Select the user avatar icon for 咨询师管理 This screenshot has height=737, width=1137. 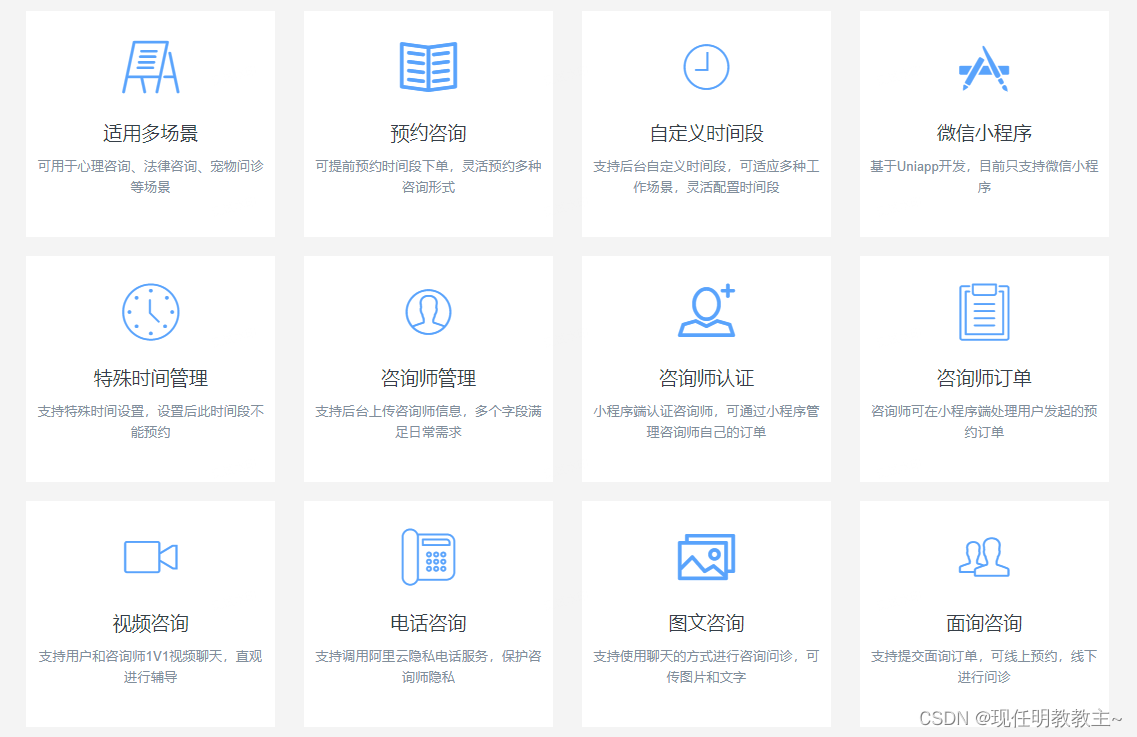click(x=428, y=312)
